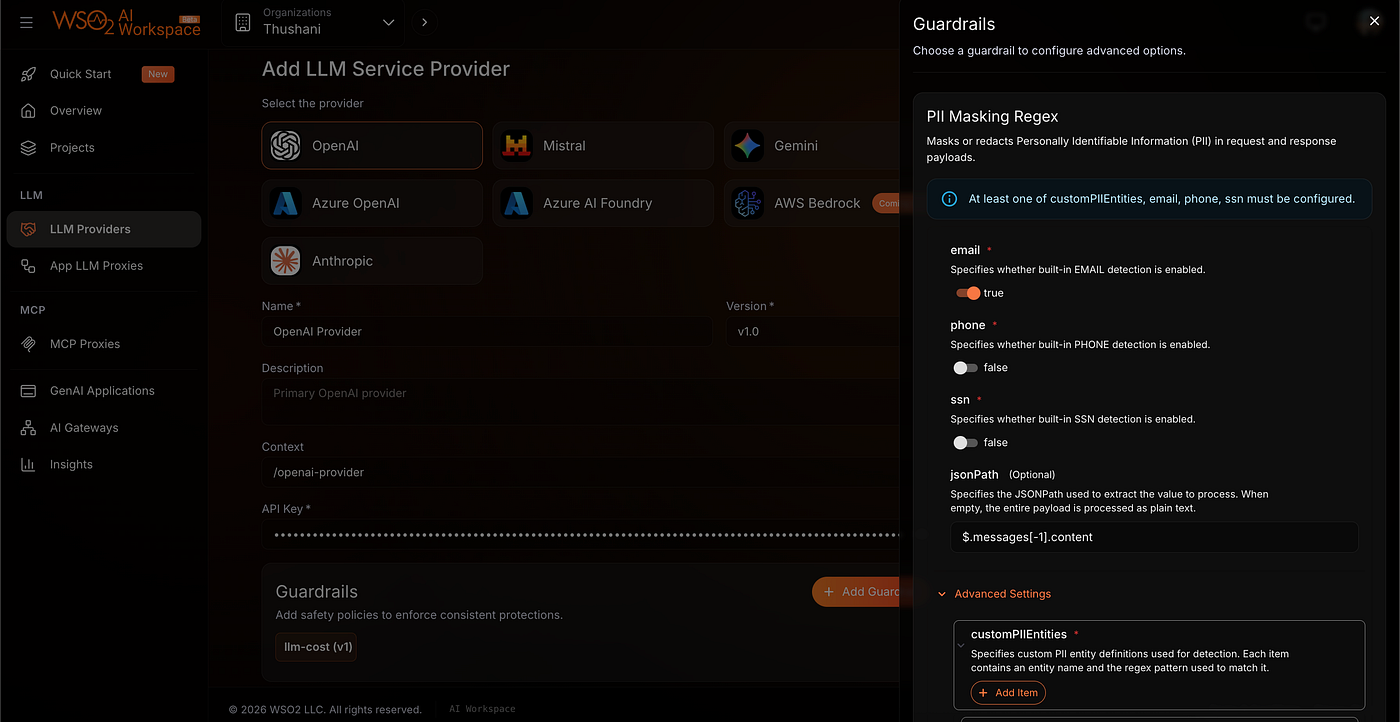Viewport: 1400px width, 722px height.
Task: Click the "Add LLM Service Provider" heading
Action: [386, 69]
